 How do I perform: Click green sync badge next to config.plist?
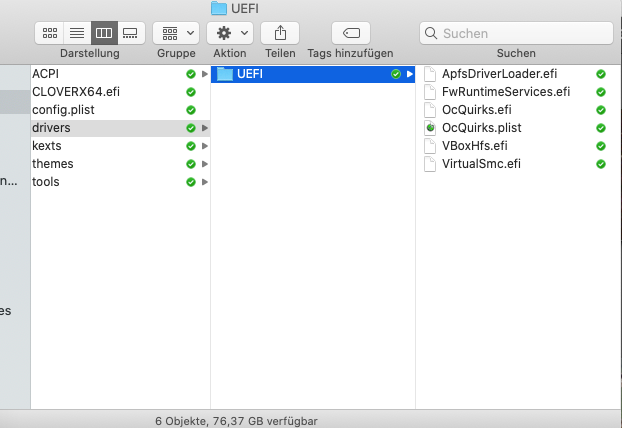191,110
